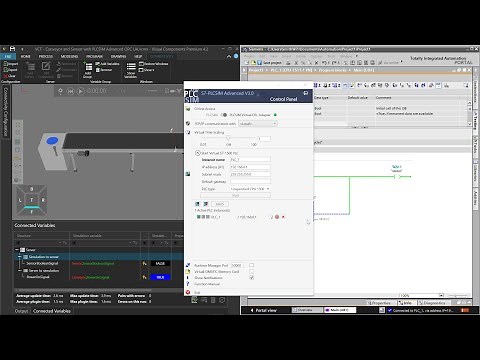The width and height of the screenshot is (480, 360).
Task: Click the Add Group icon in Variable Group
Action: click(x=88, y=70)
